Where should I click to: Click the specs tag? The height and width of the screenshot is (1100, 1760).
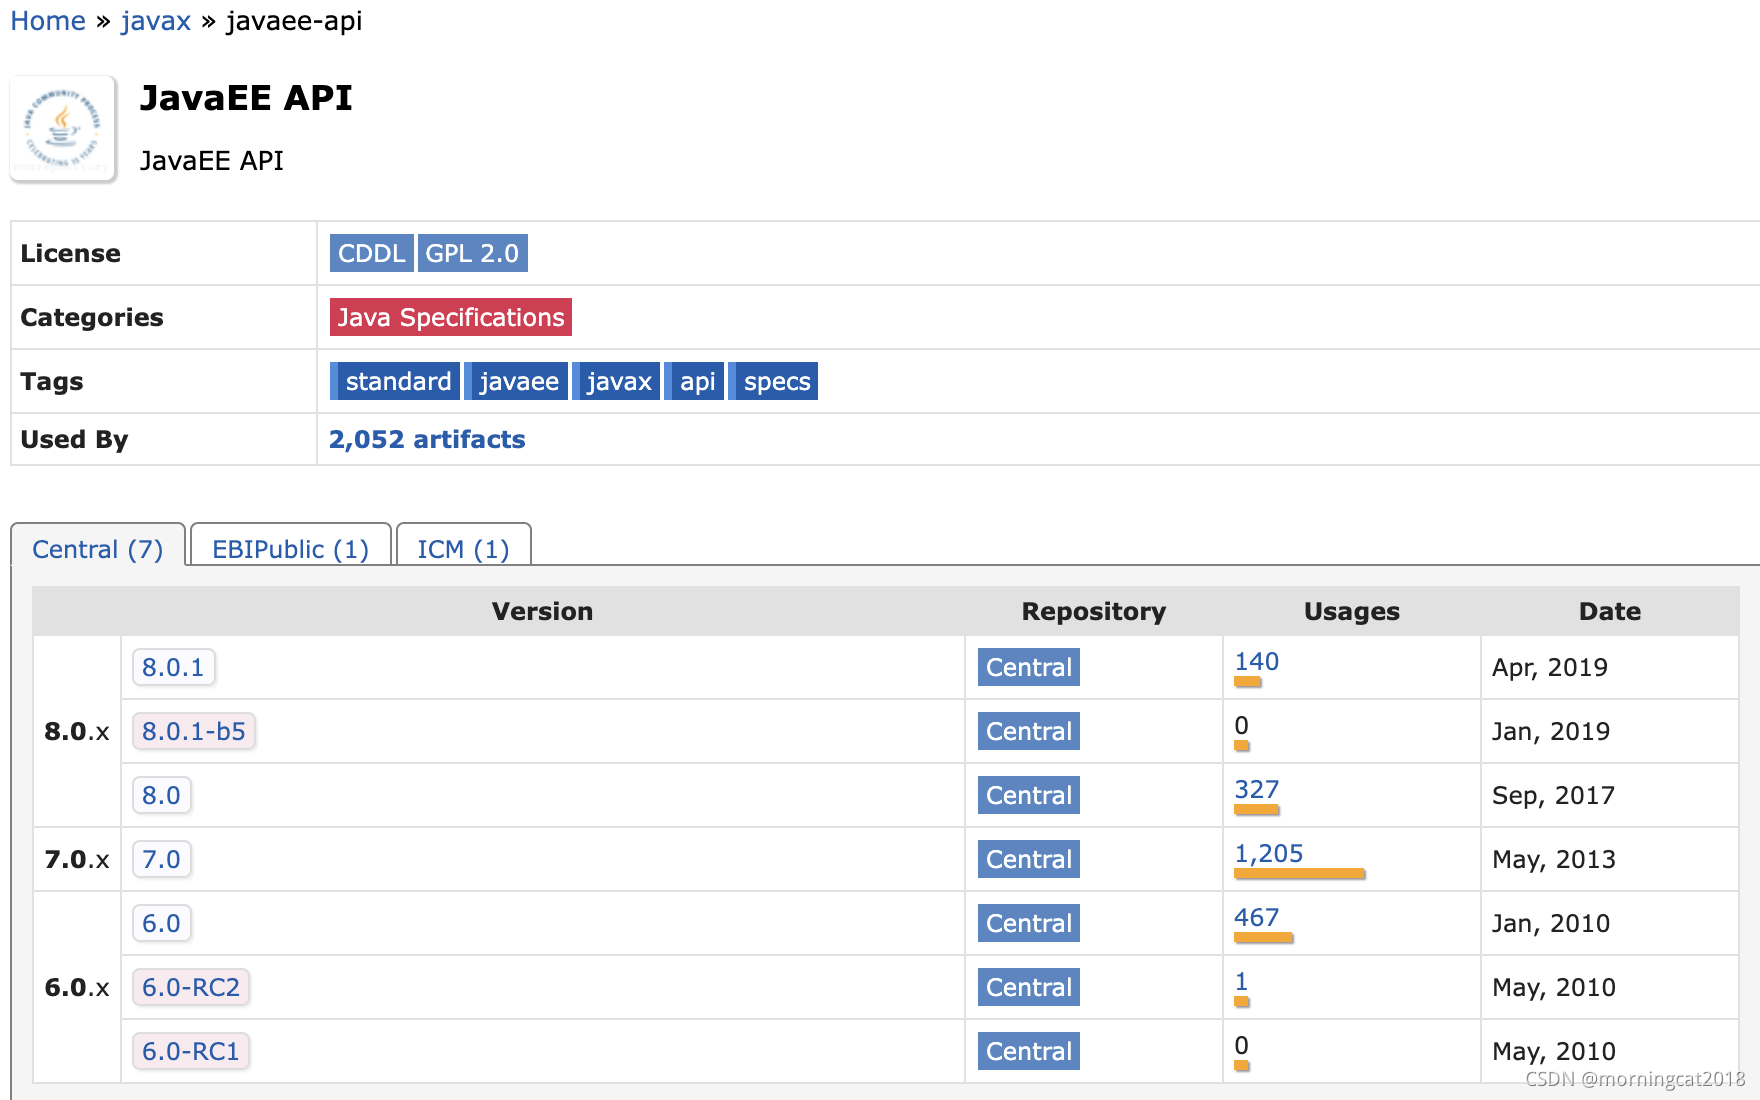pos(773,381)
